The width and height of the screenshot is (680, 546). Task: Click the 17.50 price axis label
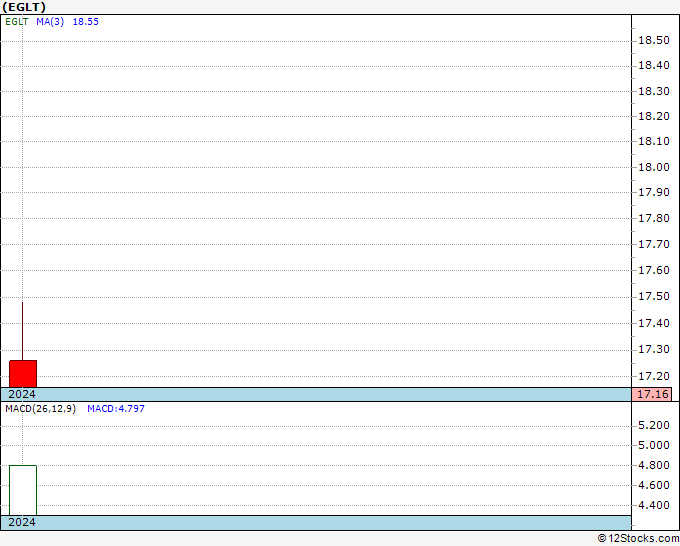[x=654, y=297]
